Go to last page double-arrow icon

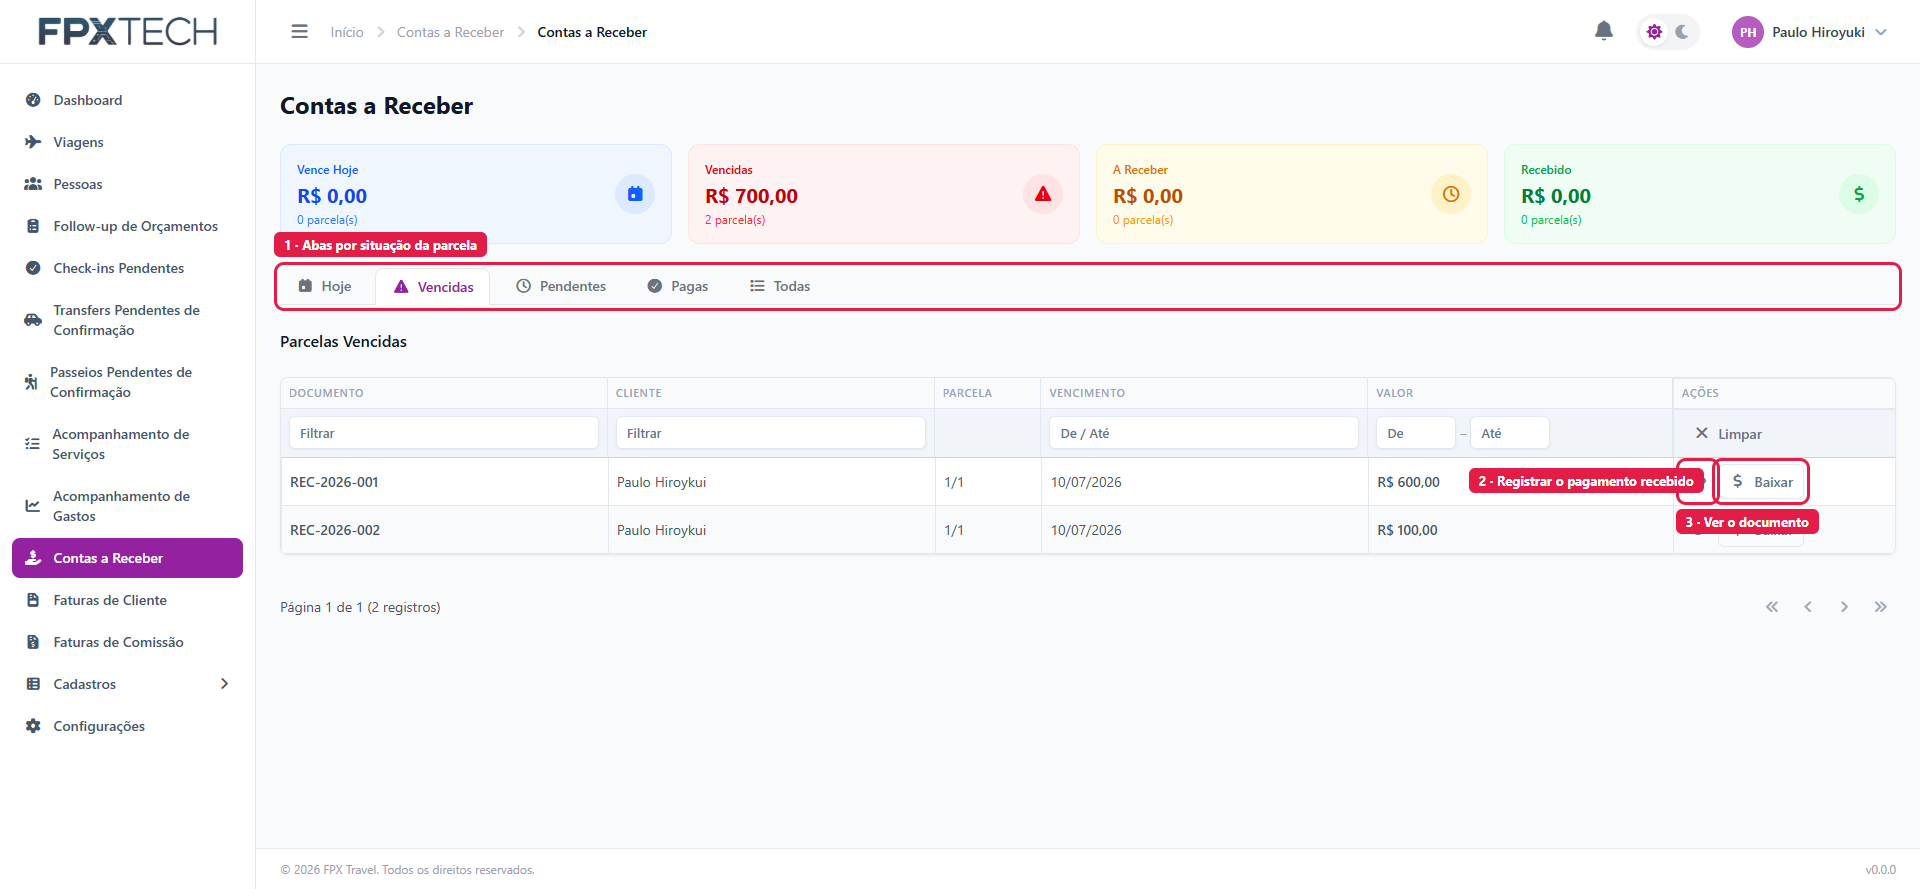pos(1880,607)
